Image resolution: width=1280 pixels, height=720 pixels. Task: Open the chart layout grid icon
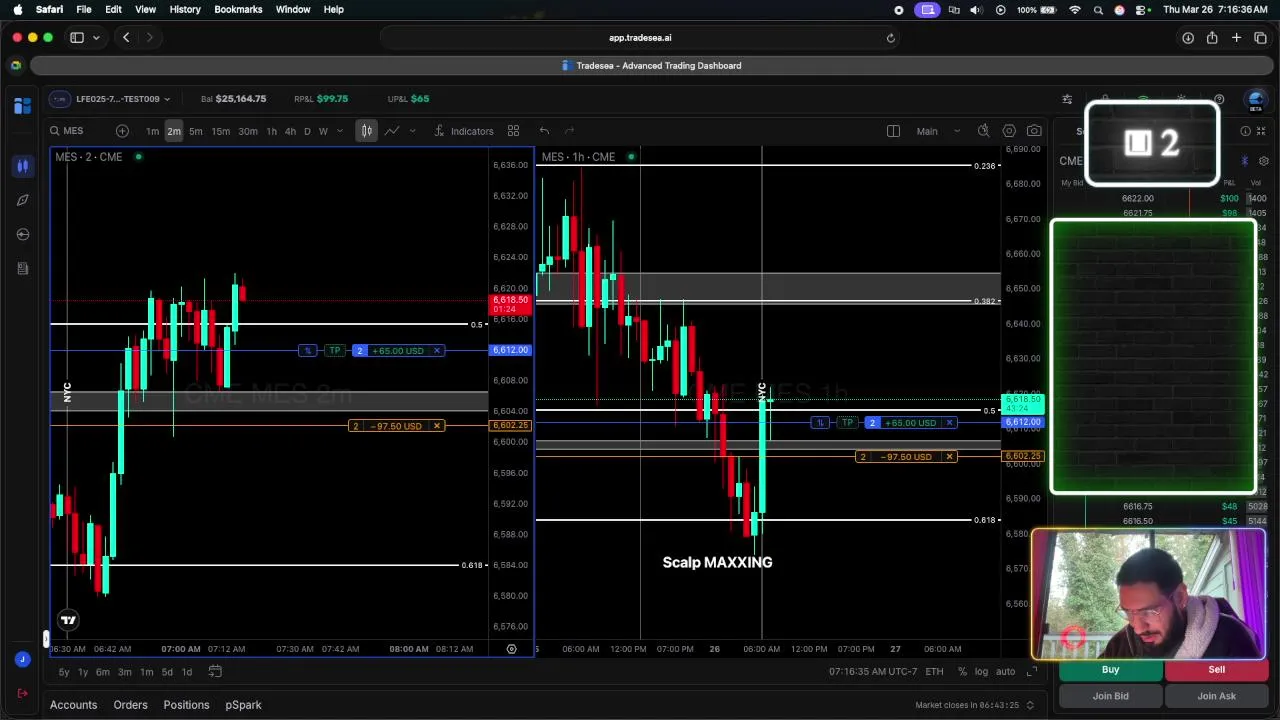pos(513,131)
